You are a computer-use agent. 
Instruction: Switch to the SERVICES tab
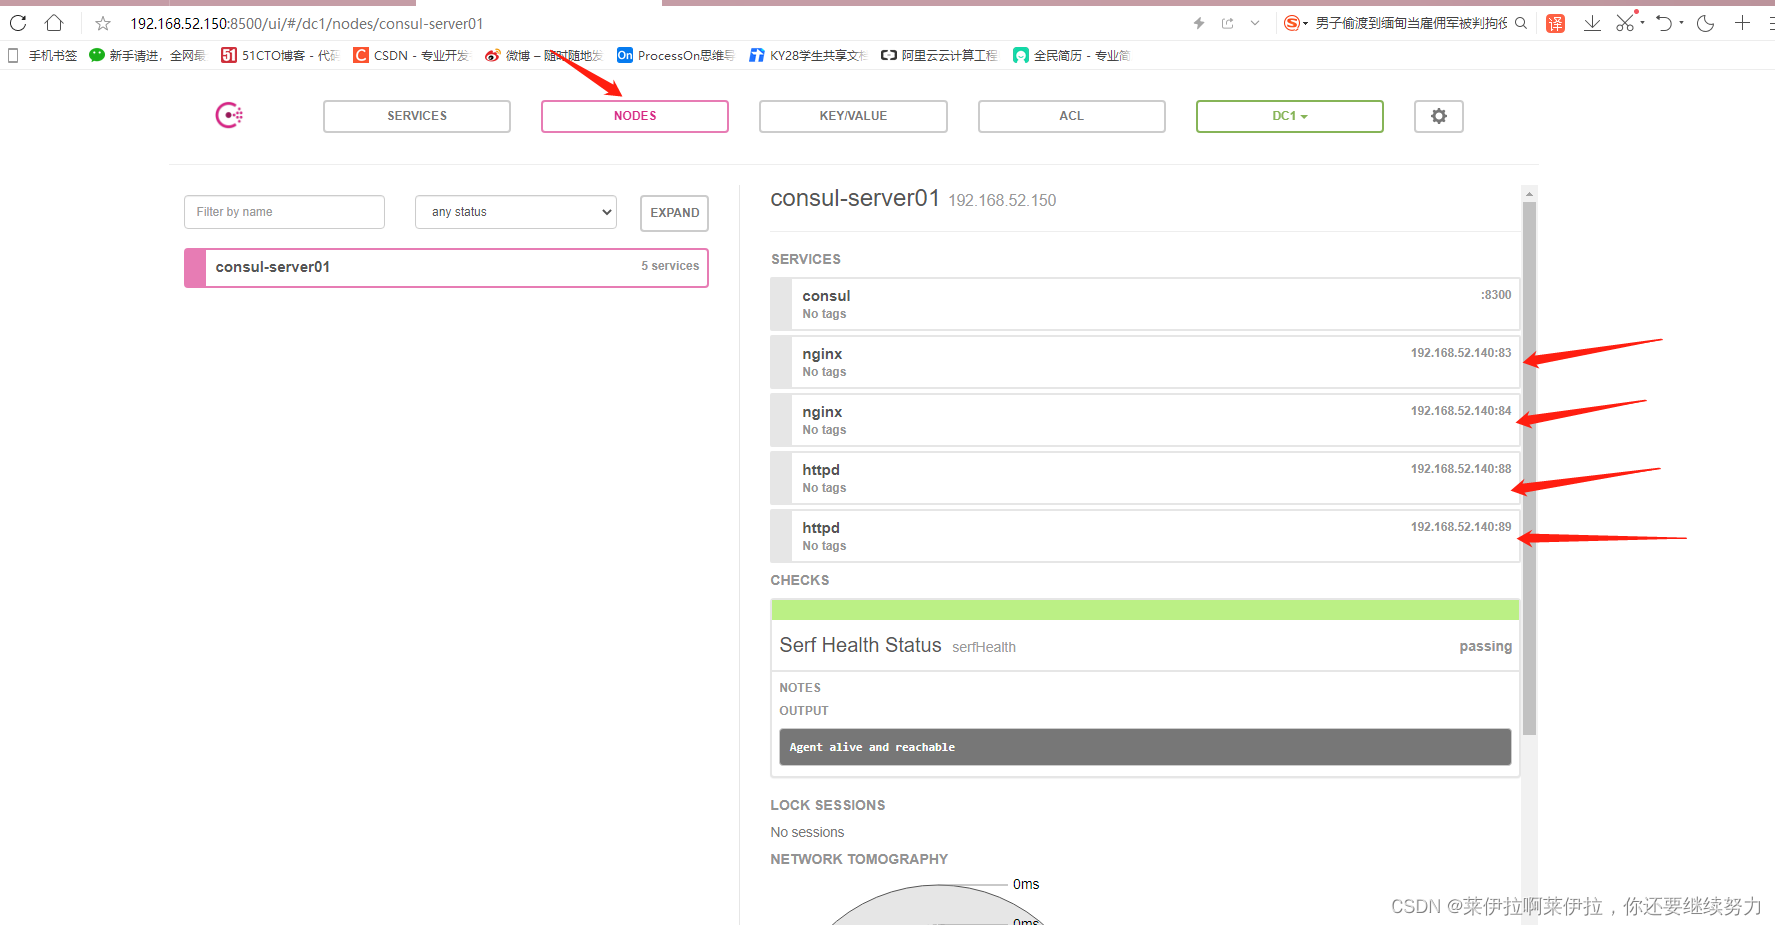[x=417, y=116]
